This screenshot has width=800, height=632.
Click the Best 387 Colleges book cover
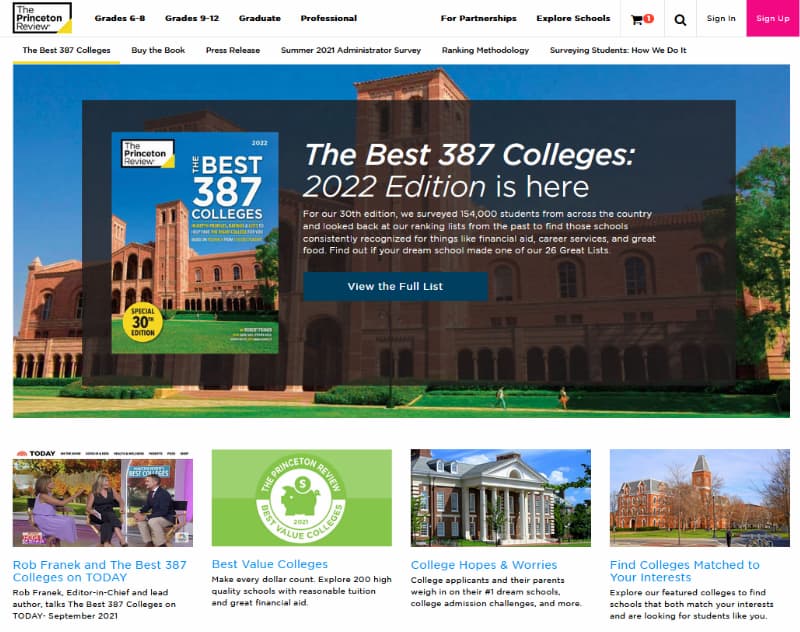pos(195,243)
